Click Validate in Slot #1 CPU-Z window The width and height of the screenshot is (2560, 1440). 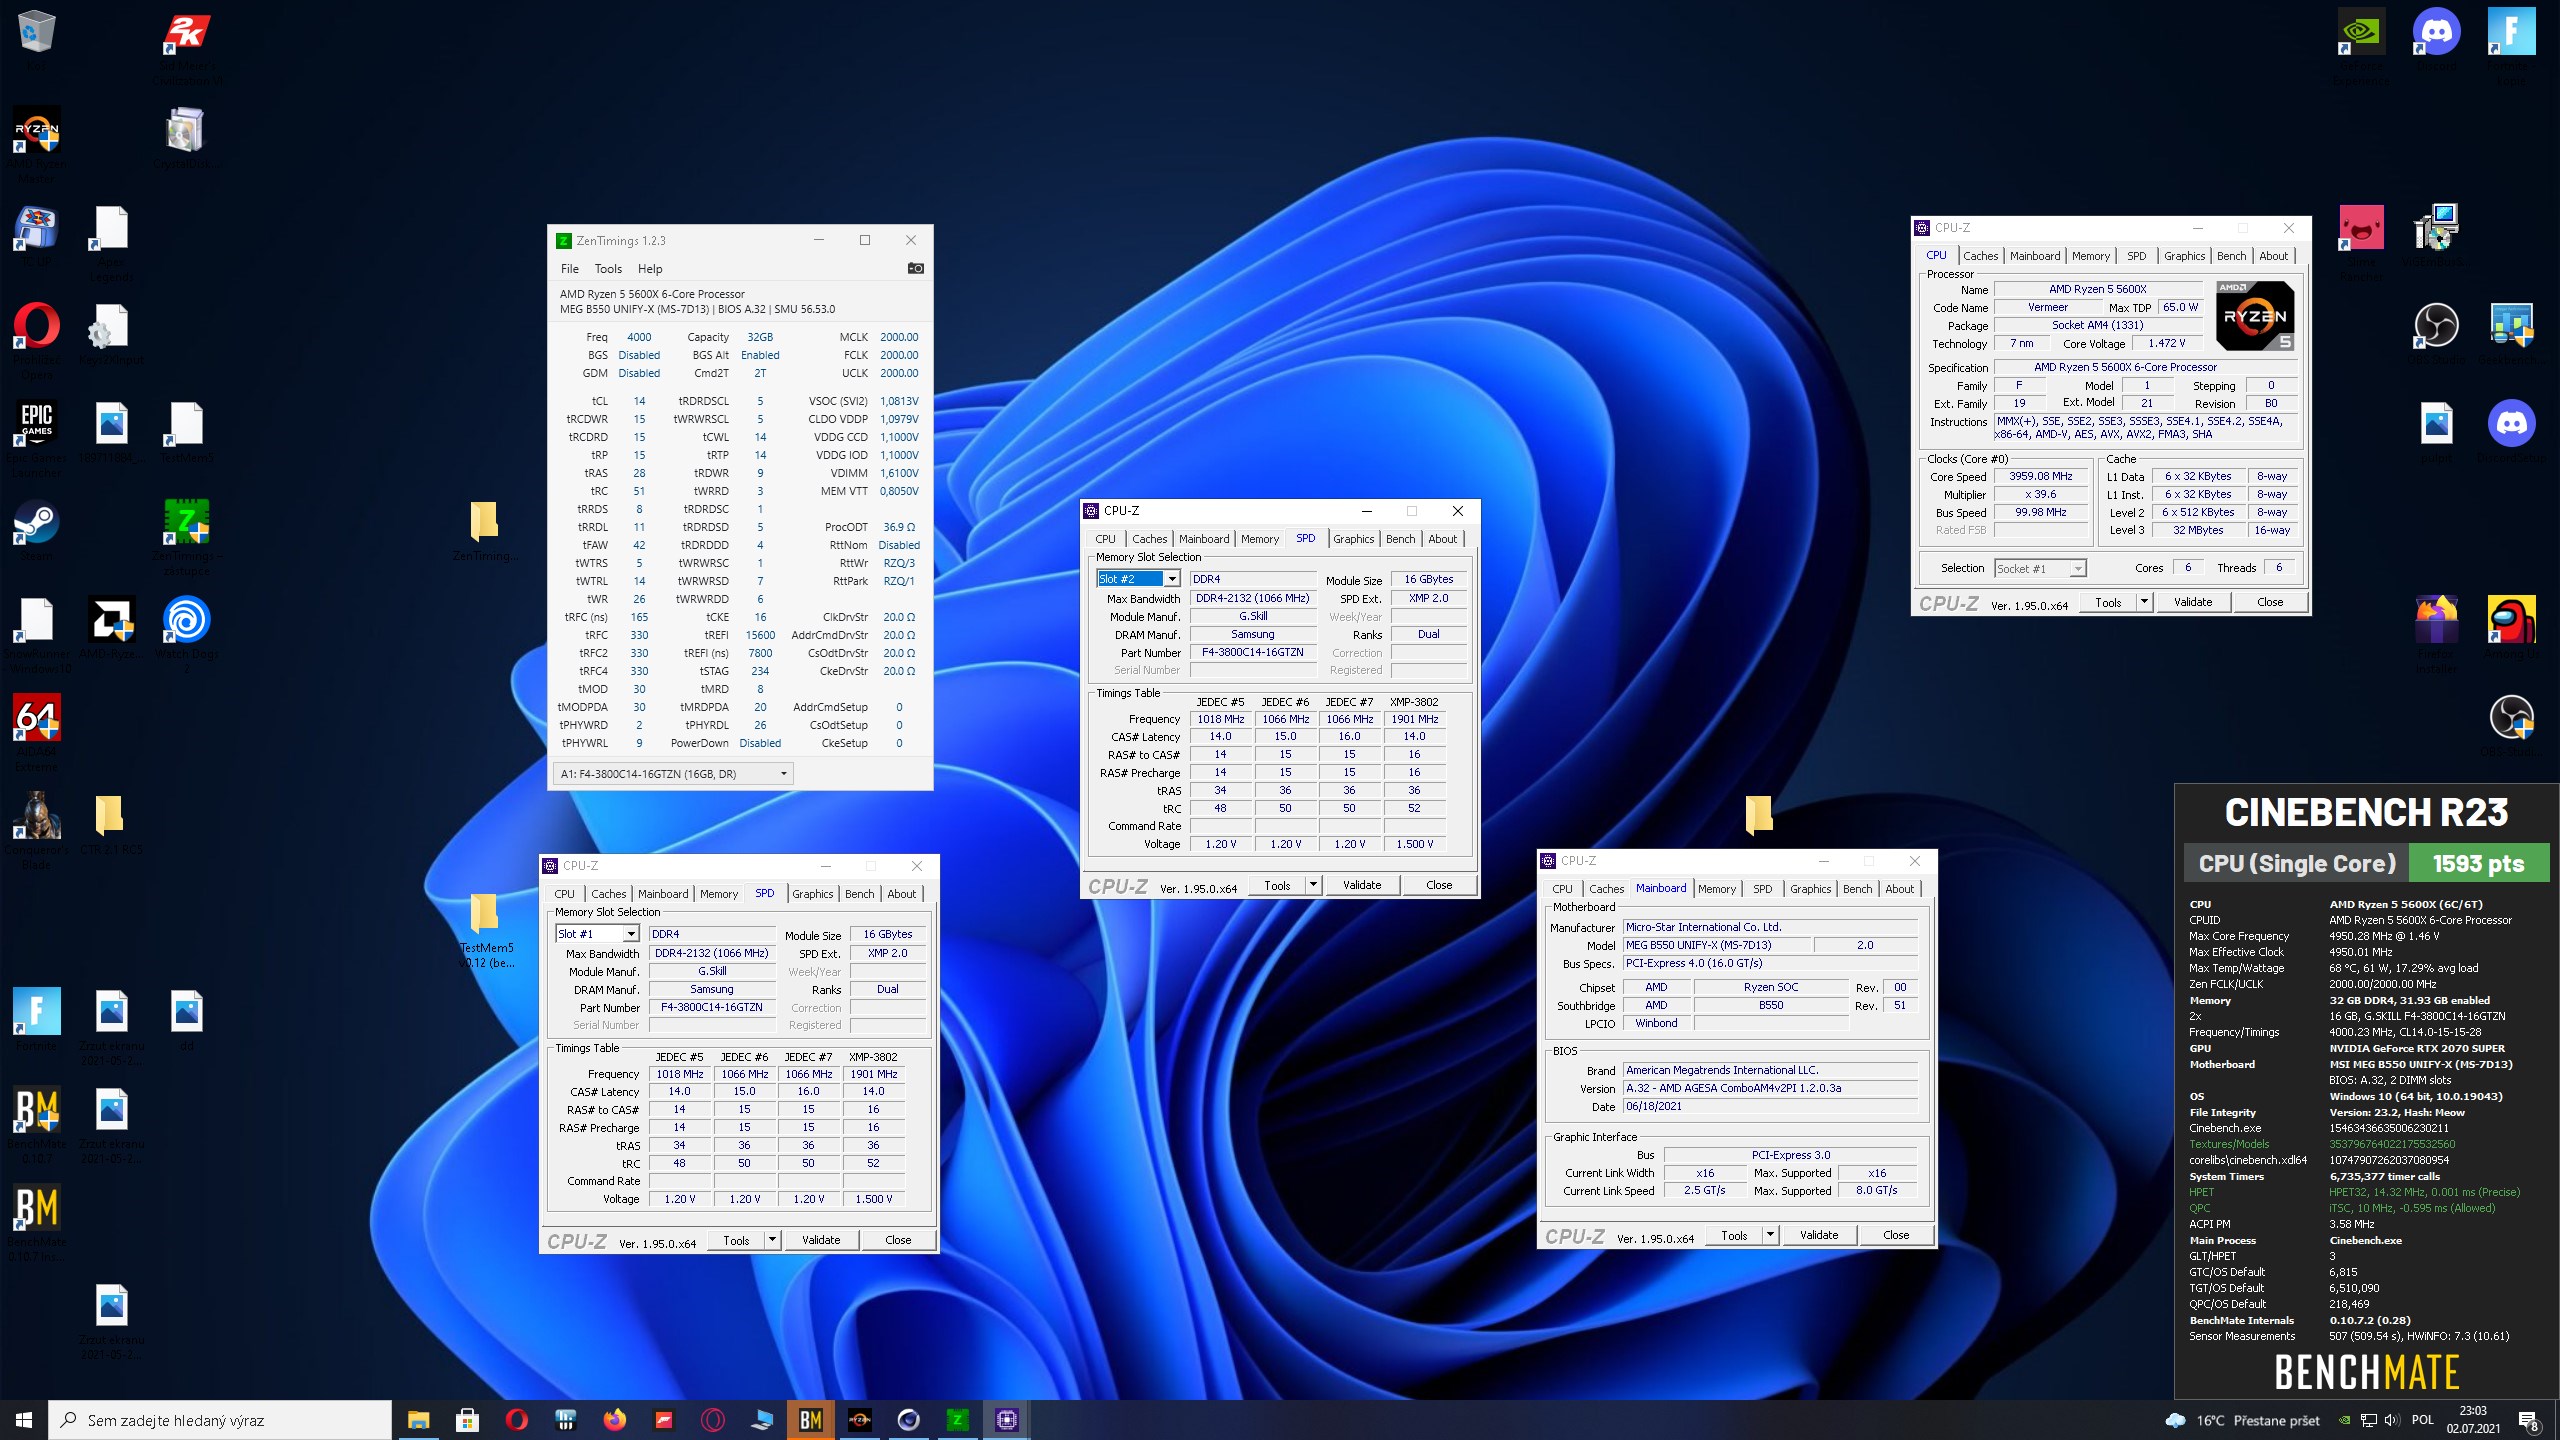820,1240
